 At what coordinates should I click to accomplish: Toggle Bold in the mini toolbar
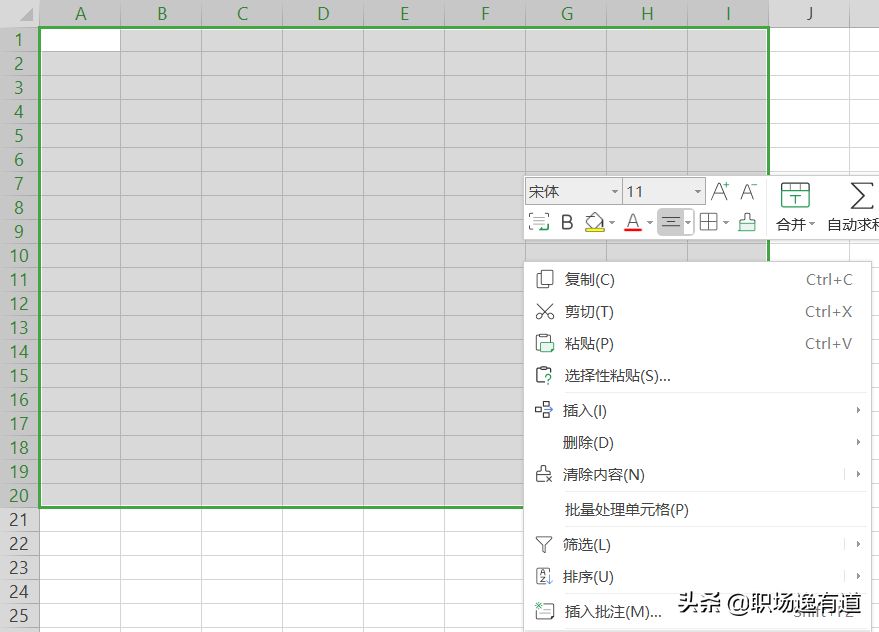567,223
